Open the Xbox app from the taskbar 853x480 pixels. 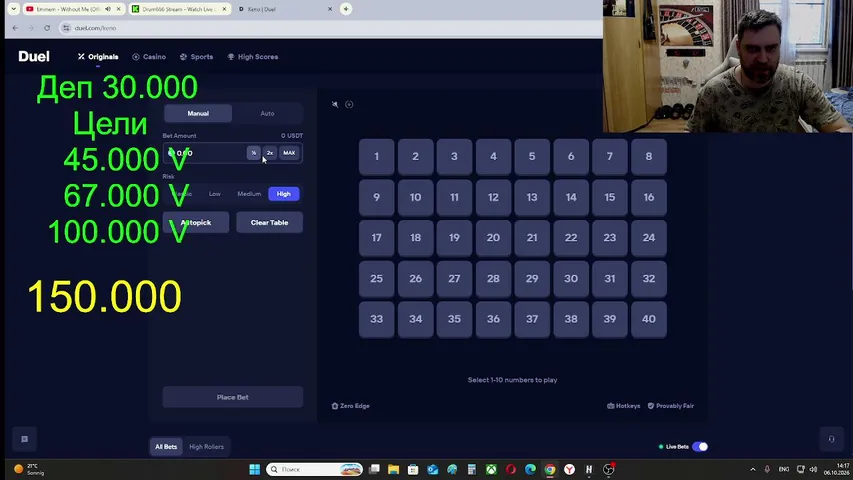click(491, 469)
